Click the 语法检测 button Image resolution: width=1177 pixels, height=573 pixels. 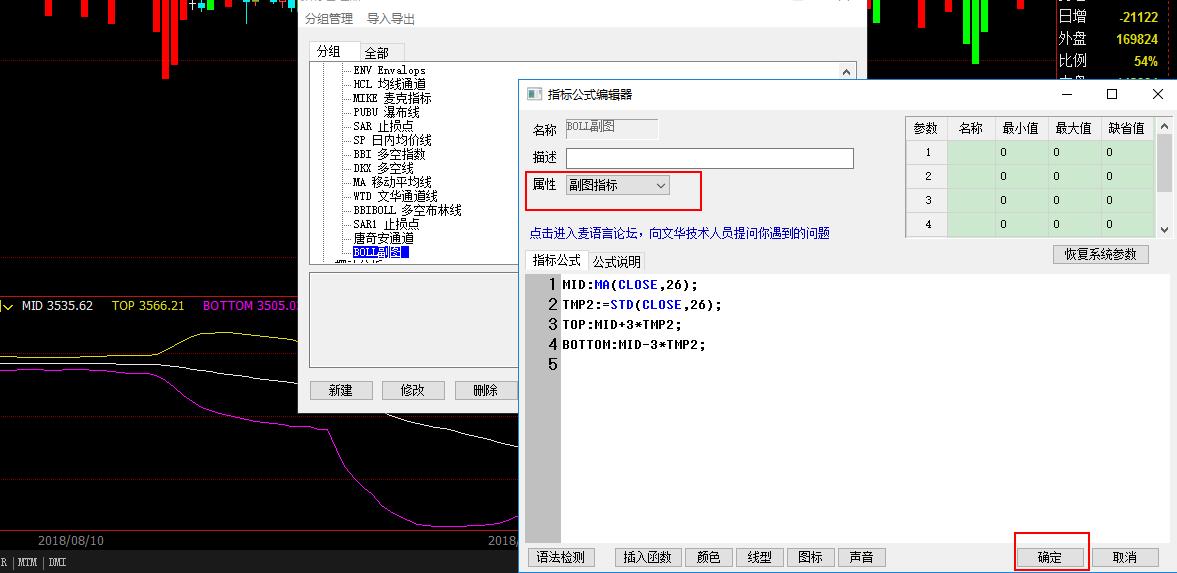coord(561,557)
